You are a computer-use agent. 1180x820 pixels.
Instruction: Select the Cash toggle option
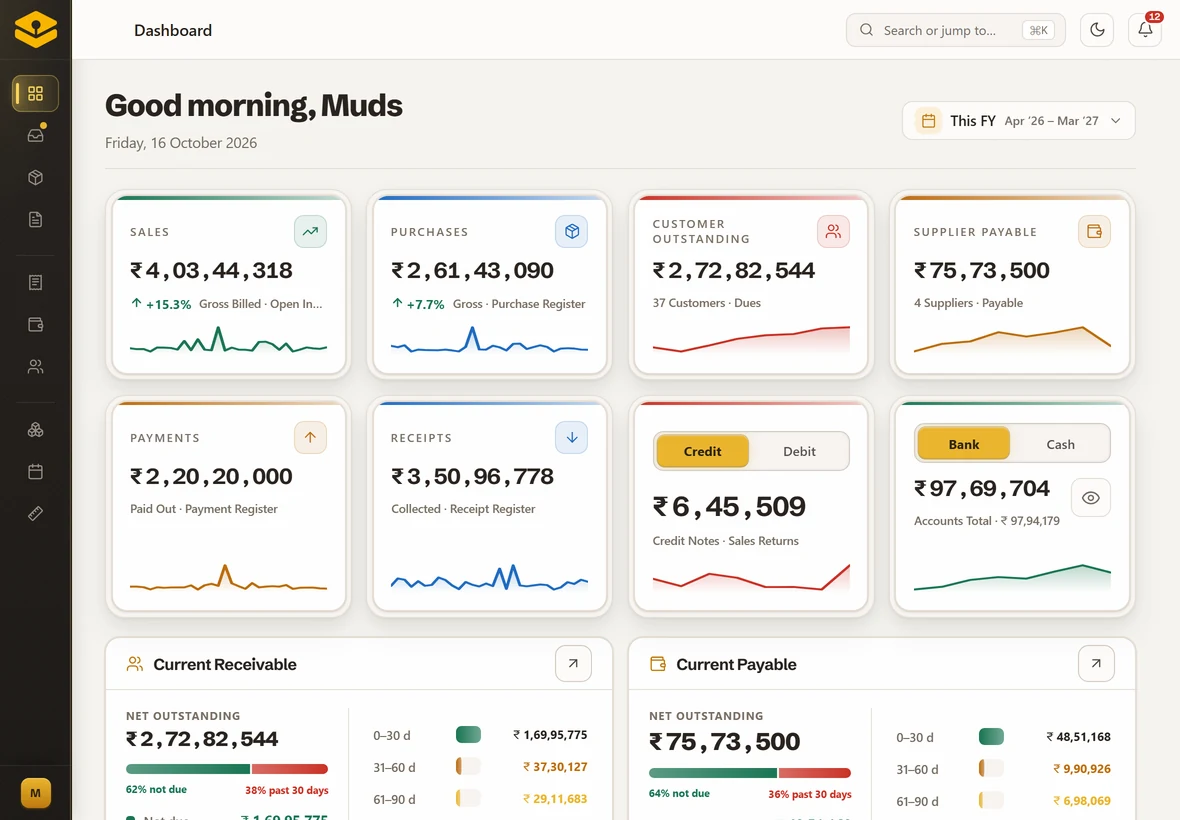pos(1060,445)
